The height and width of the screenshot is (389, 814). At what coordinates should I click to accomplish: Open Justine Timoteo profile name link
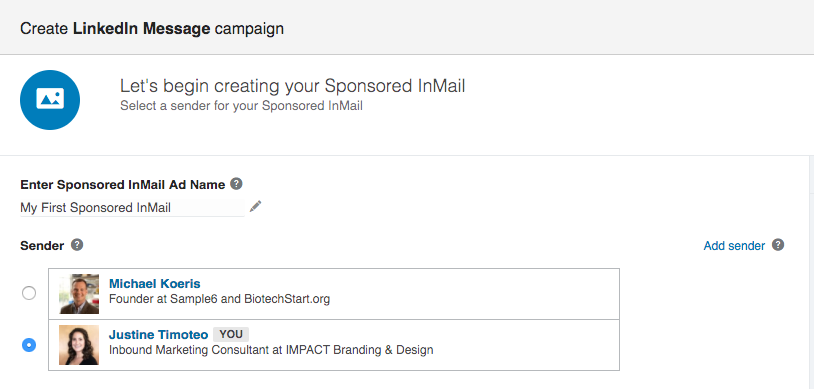[x=158, y=334]
